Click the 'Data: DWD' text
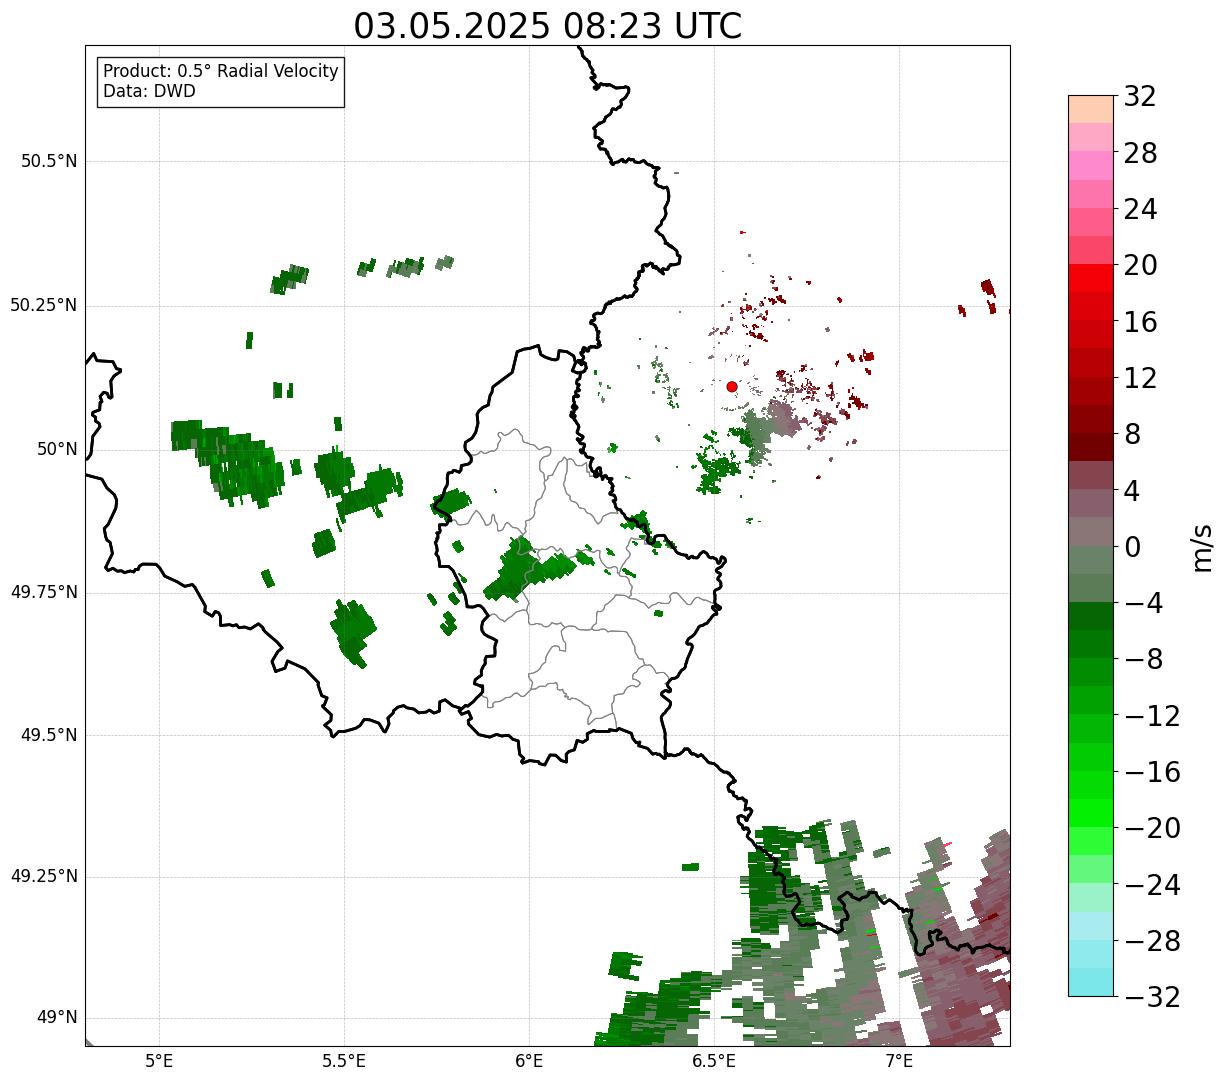The image size is (1225, 1081). (150, 91)
